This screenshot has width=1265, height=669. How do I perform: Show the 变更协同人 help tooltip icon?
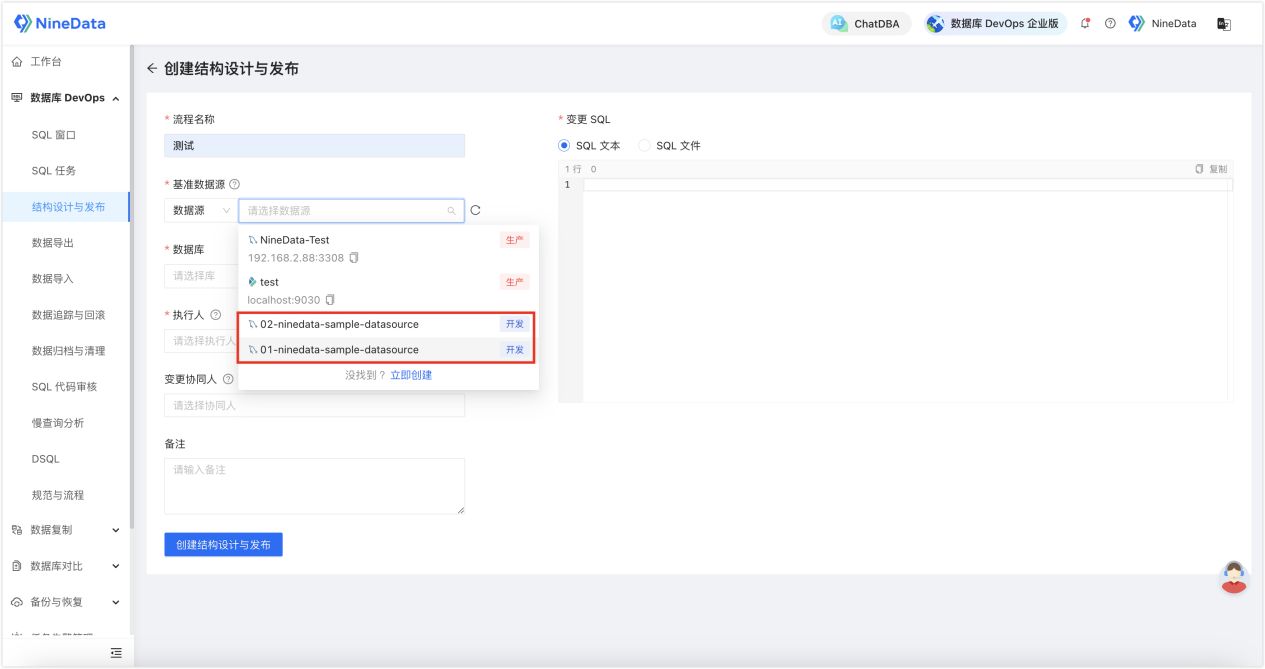pos(228,380)
